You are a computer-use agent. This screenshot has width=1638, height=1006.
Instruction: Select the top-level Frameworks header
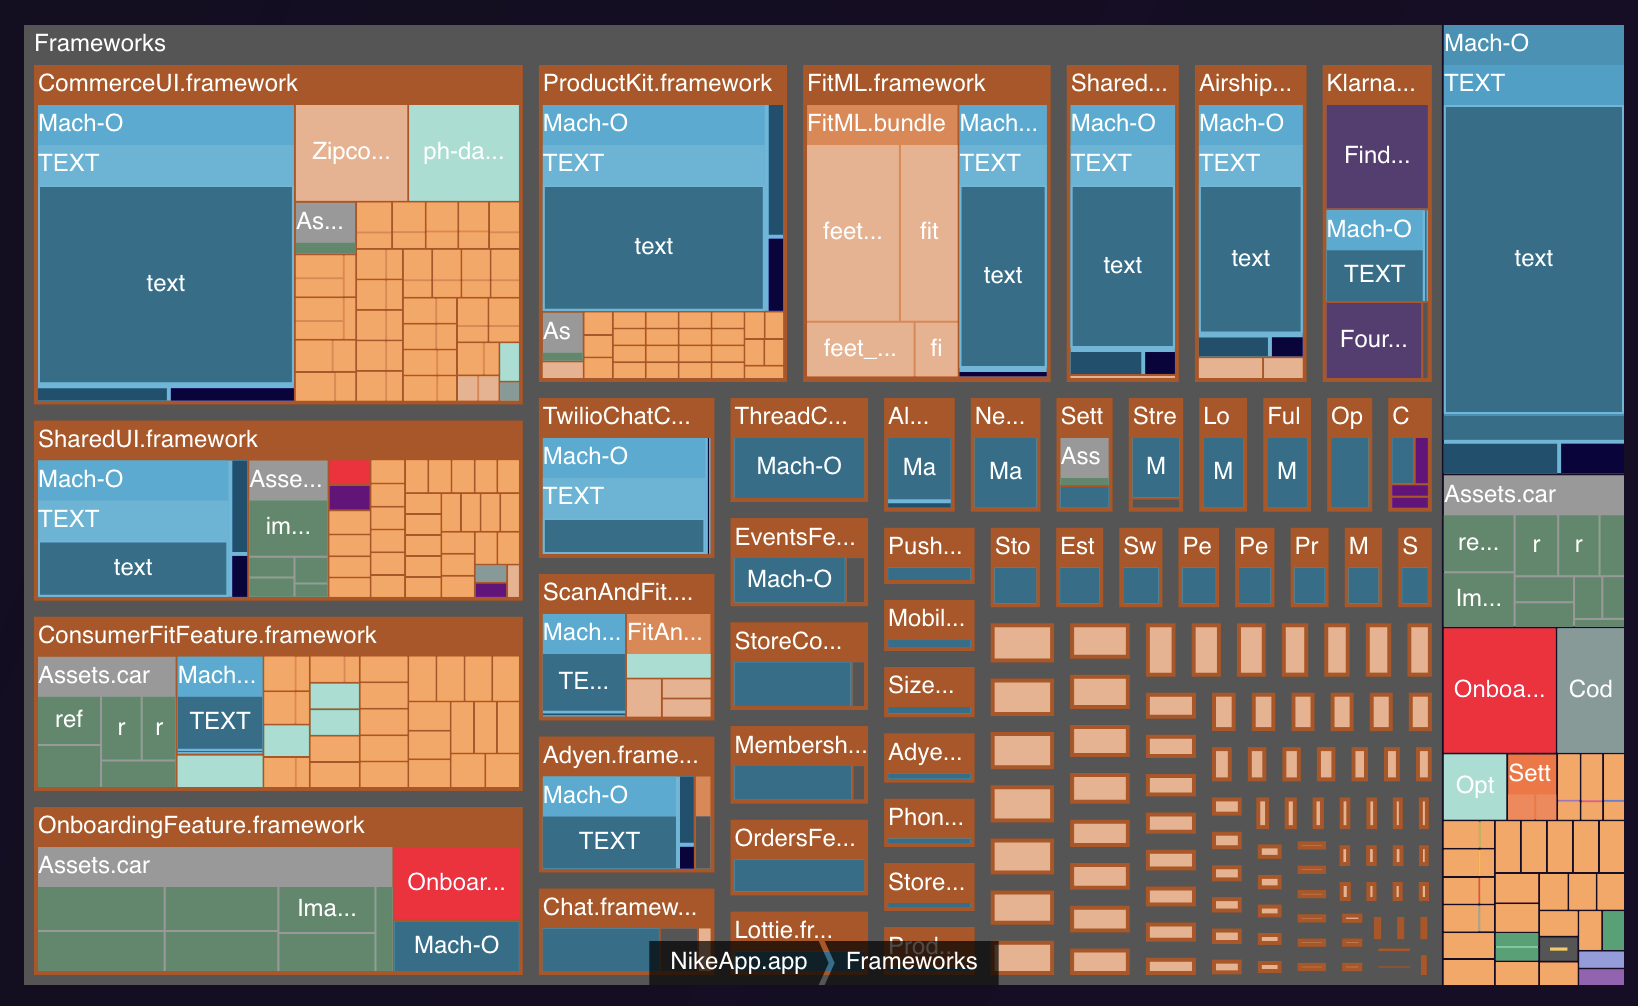pyautogui.click(x=733, y=44)
